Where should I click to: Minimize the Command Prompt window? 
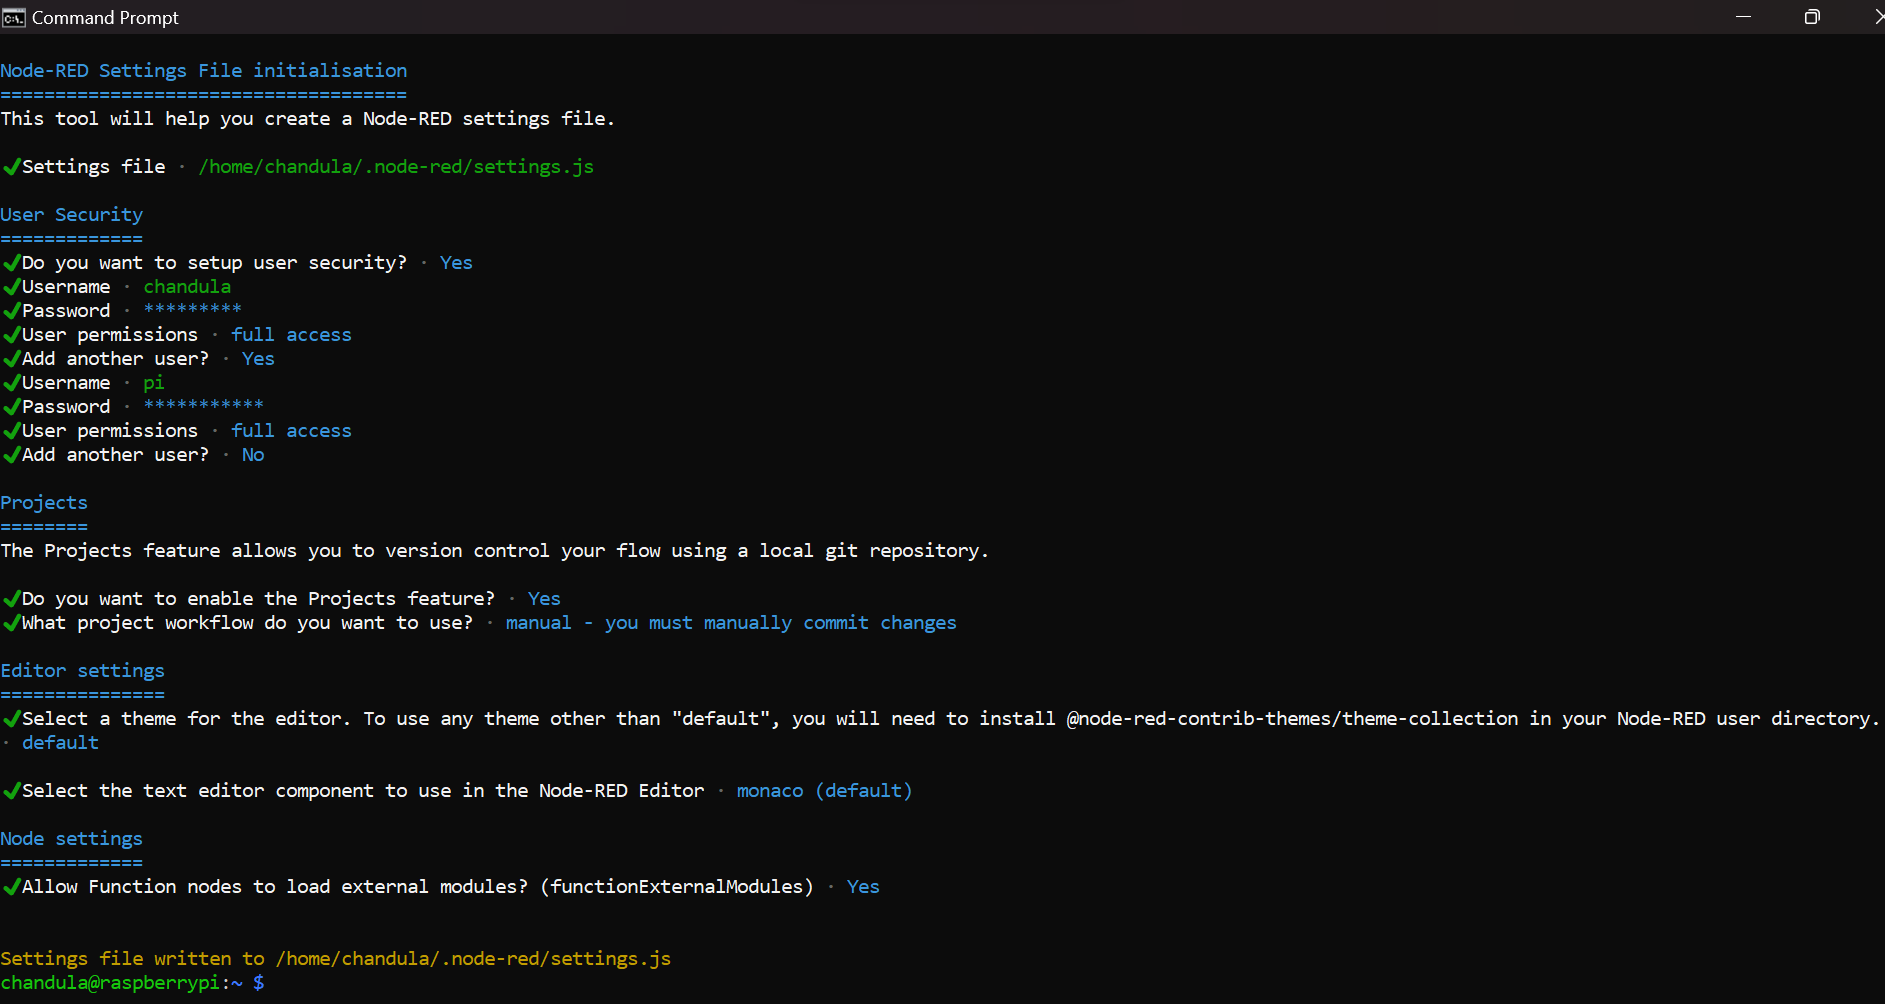[1743, 17]
